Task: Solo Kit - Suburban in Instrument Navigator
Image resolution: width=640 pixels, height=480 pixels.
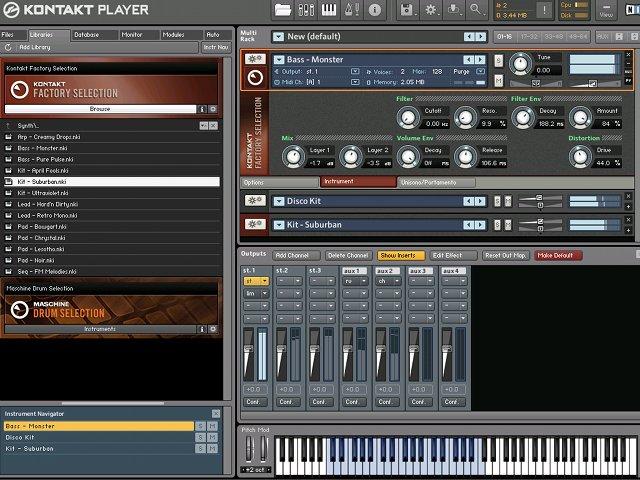Action: pyautogui.click(x=200, y=449)
